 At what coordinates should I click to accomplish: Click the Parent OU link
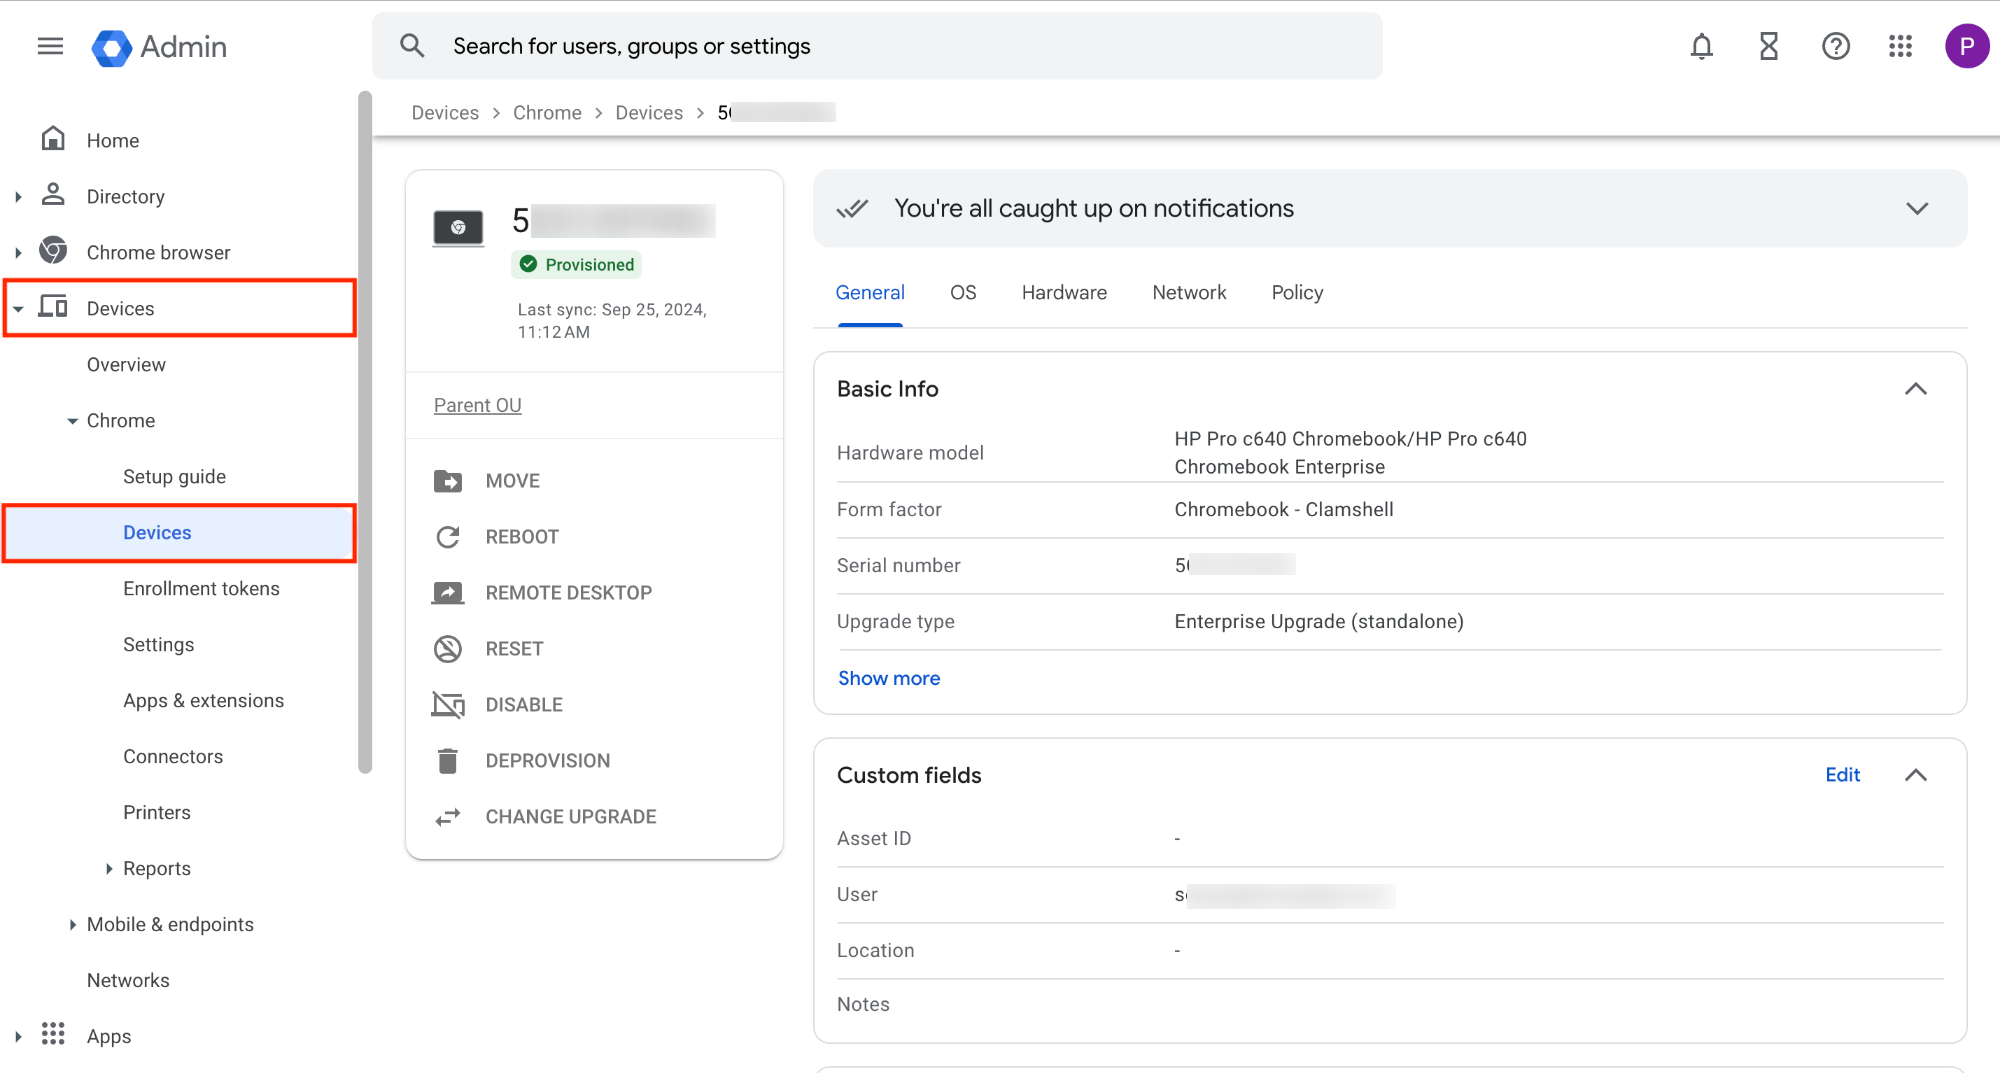tap(477, 405)
